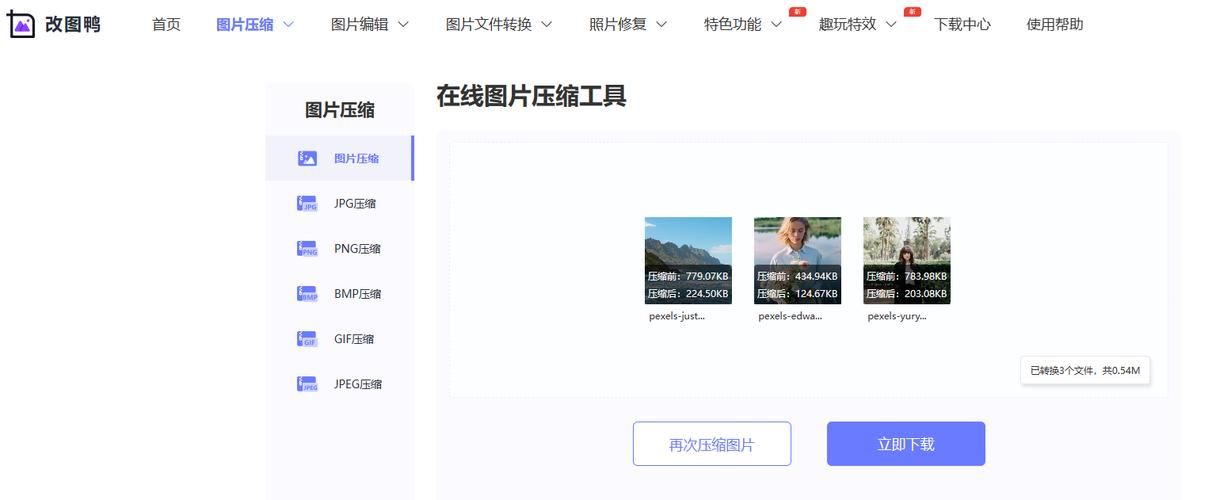
Task: Click the sidebar 图片压缩 title heading
Action: (340, 110)
